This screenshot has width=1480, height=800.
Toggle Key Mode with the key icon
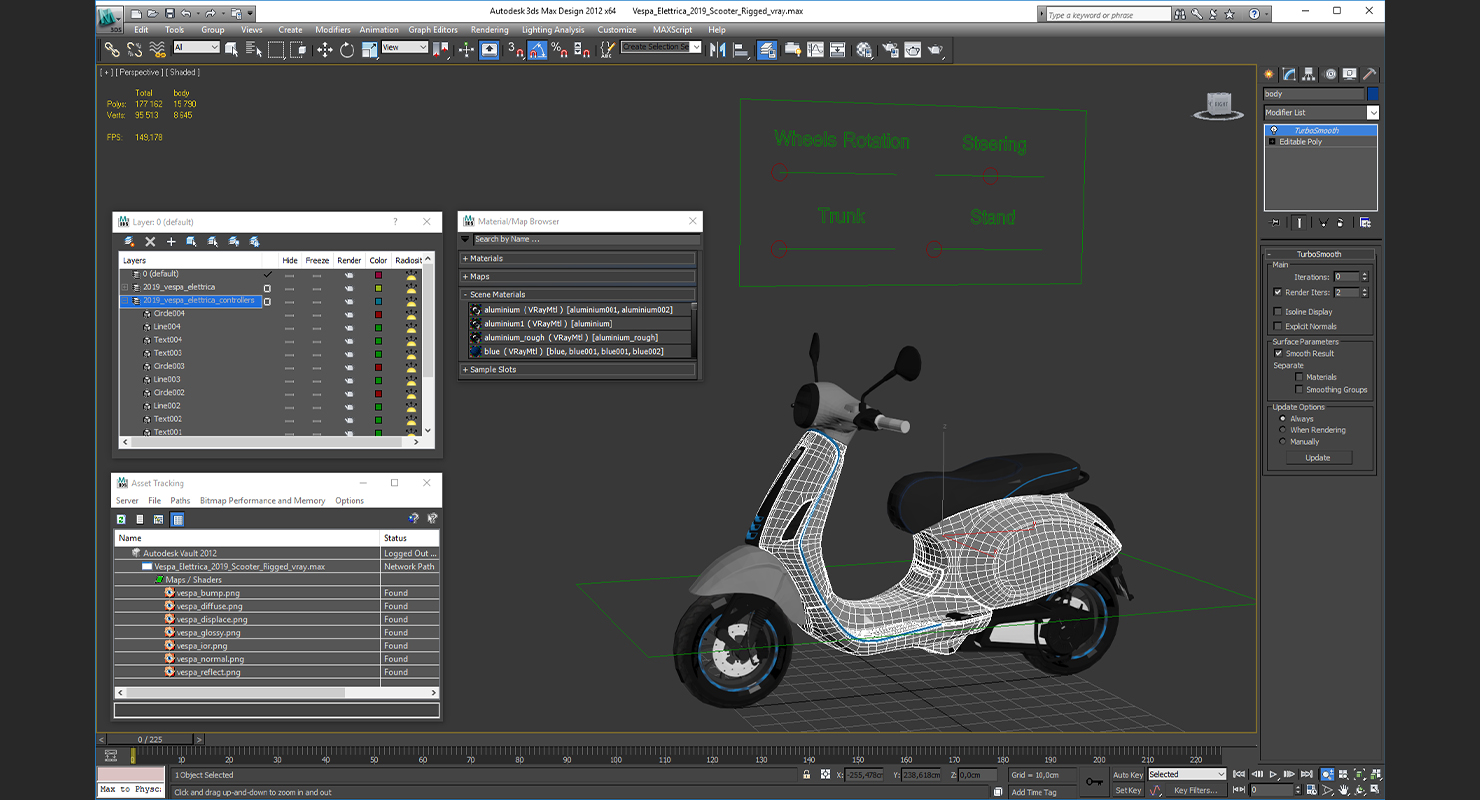(x=1095, y=780)
